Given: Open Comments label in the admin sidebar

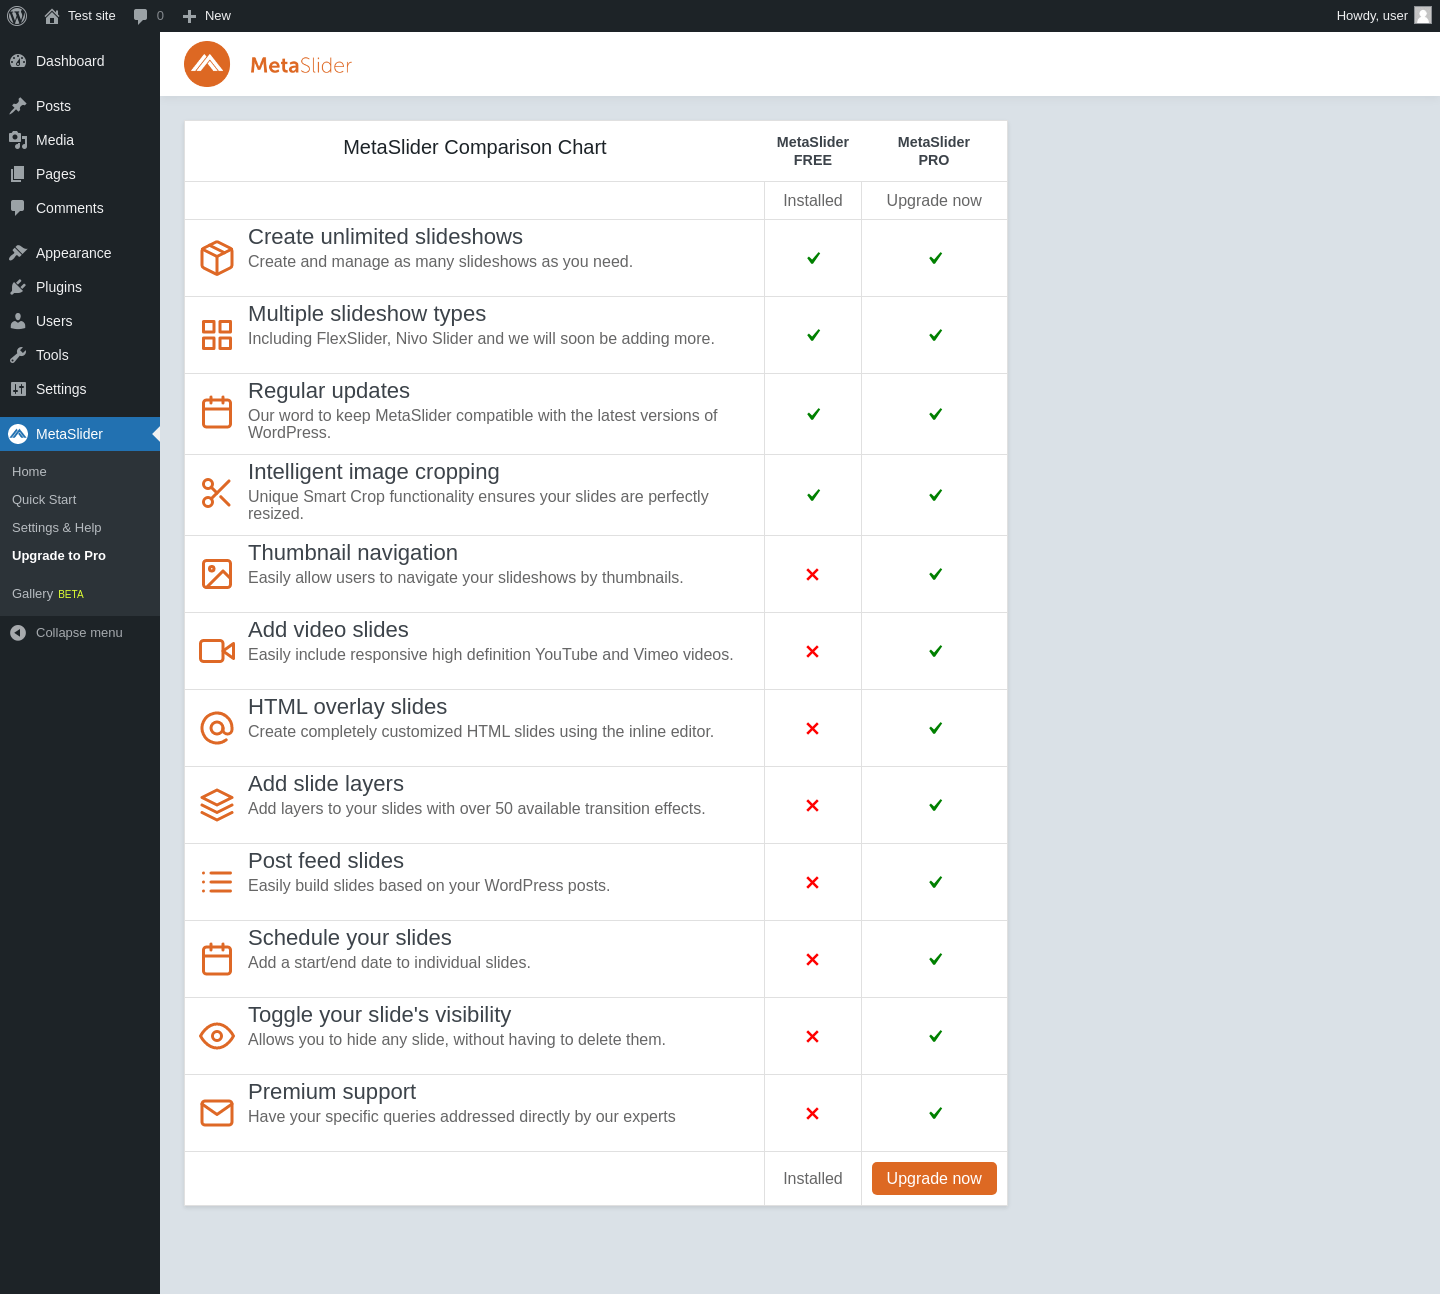Looking at the screenshot, I should (x=70, y=208).
